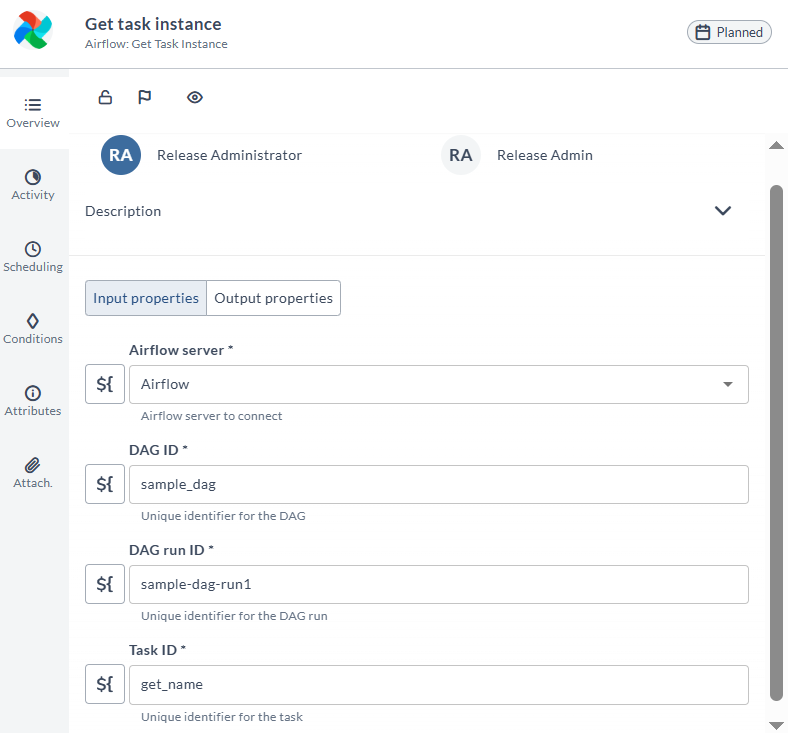Toggle the eye watcher icon
The image size is (788, 733).
click(x=195, y=97)
